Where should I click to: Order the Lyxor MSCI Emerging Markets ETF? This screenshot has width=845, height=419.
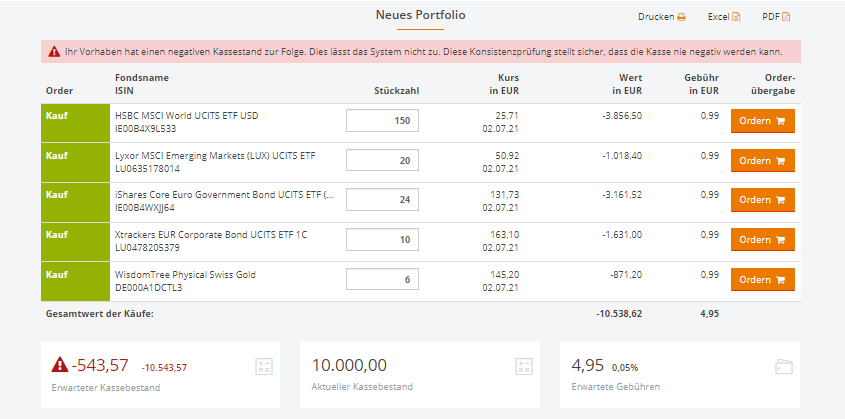pyautogui.click(x=762, y=161)
